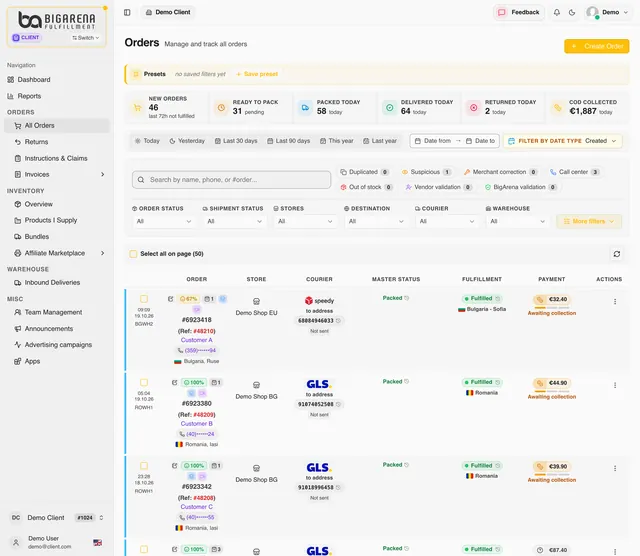Filter orders by Yesterday
Screen dimensions: 640x556
coord(187,141)
